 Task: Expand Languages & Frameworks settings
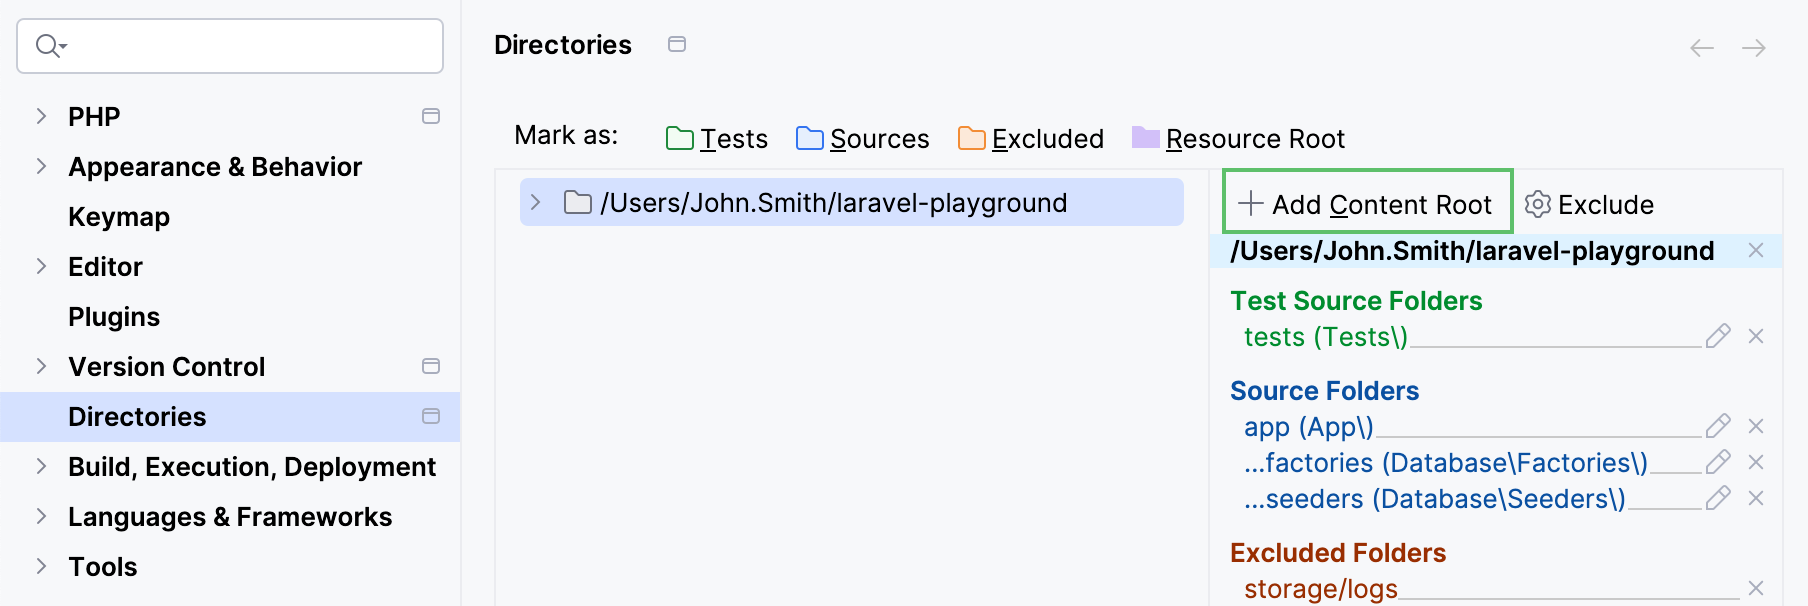pyautogui.click(x=41, y=516)
